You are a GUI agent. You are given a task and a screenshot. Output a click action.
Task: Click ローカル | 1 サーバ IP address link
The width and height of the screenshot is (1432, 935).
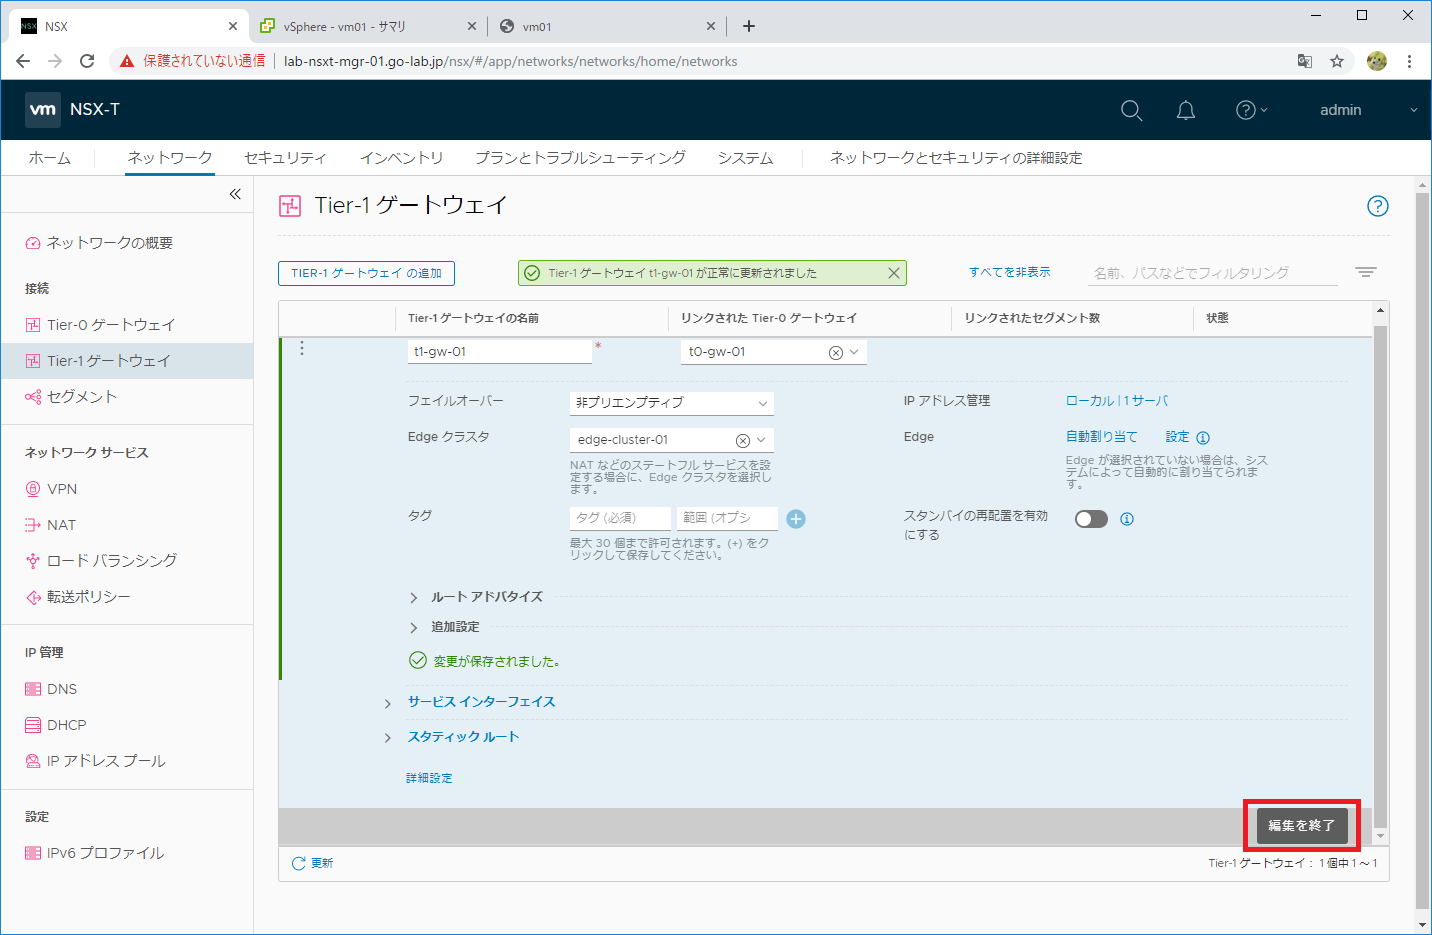point(1117,401)
